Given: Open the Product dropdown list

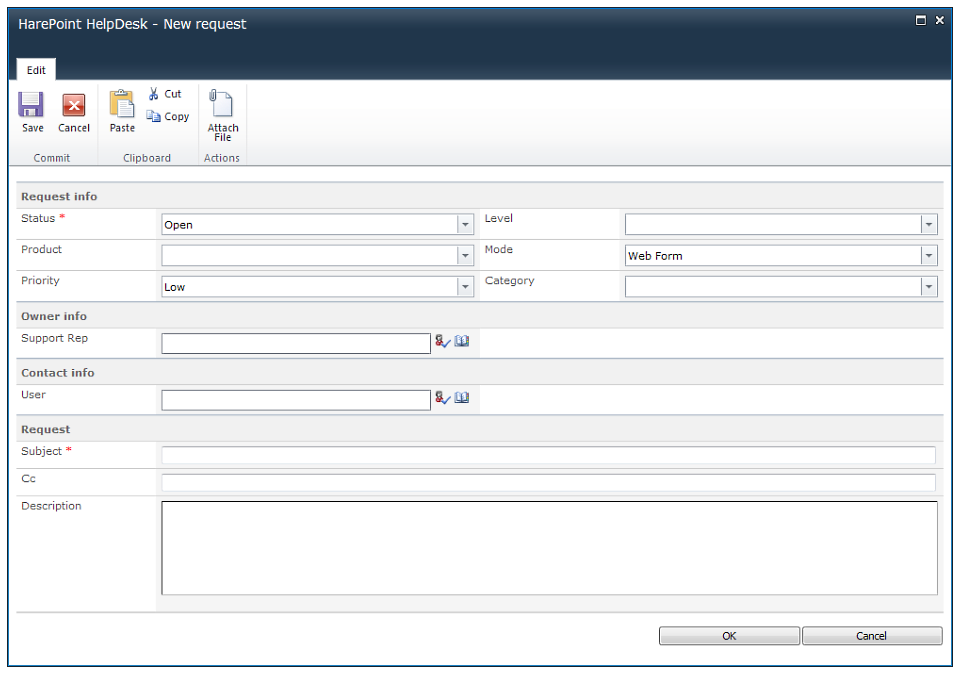Looking at the screenshot, I should (x=465, y=256).
